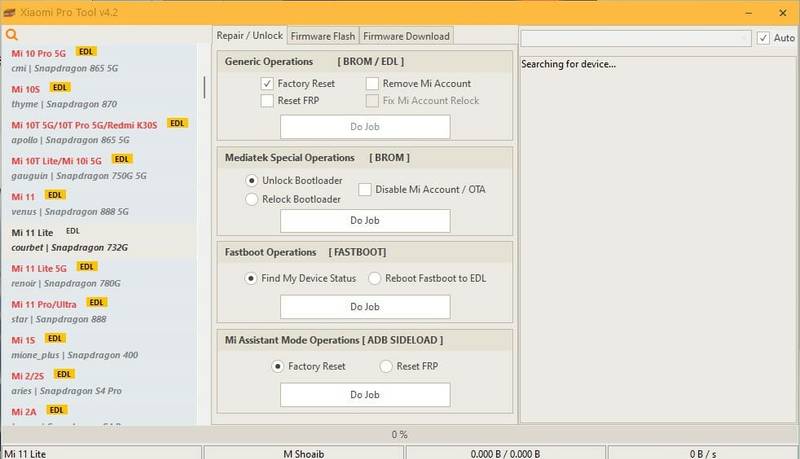Click the 'renoir | Snapdragon 780G' subtitle

(66, 284)
